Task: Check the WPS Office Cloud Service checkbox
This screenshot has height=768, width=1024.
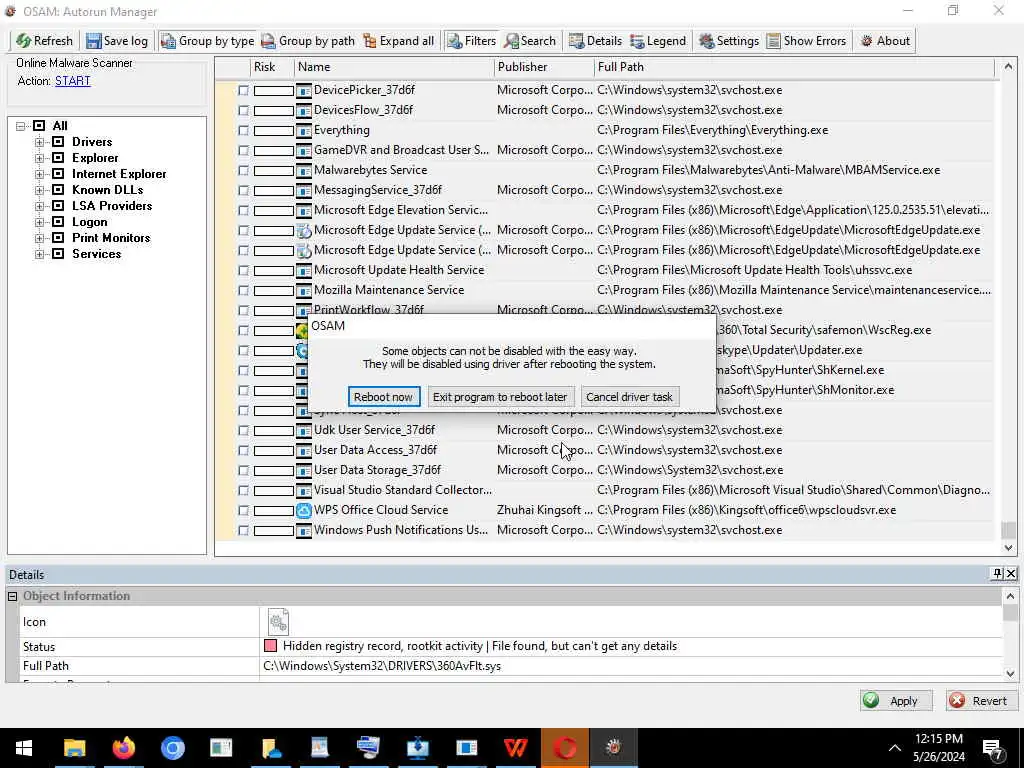Action: [243, 511]
